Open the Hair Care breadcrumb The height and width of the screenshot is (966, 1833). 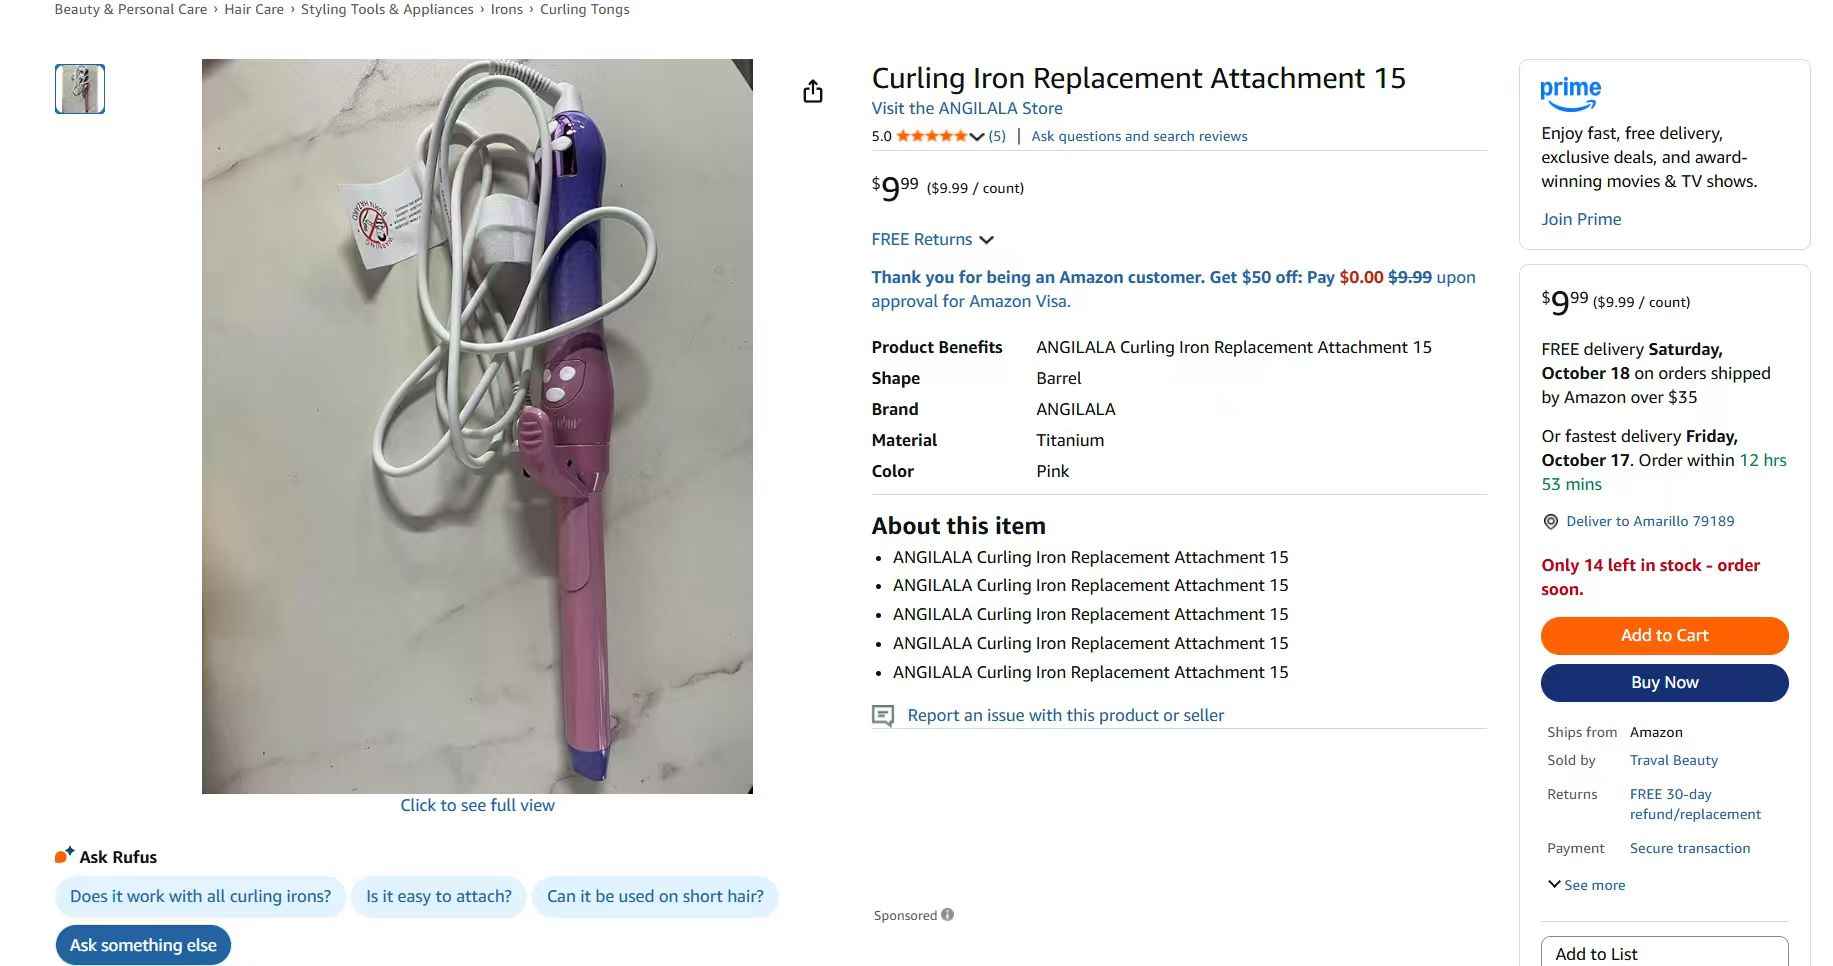(x=254, y=10)
